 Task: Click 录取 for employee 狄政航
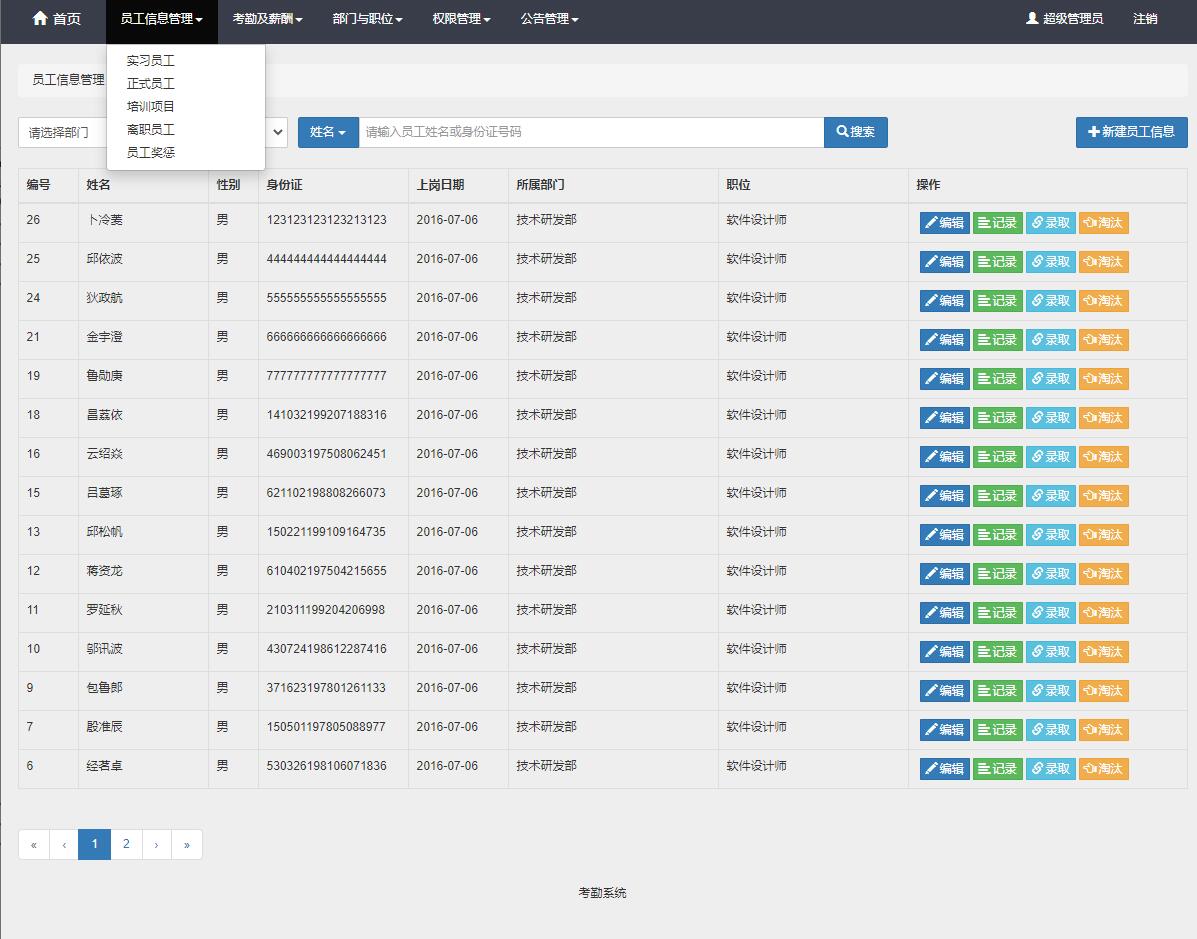pos(1050,301)
